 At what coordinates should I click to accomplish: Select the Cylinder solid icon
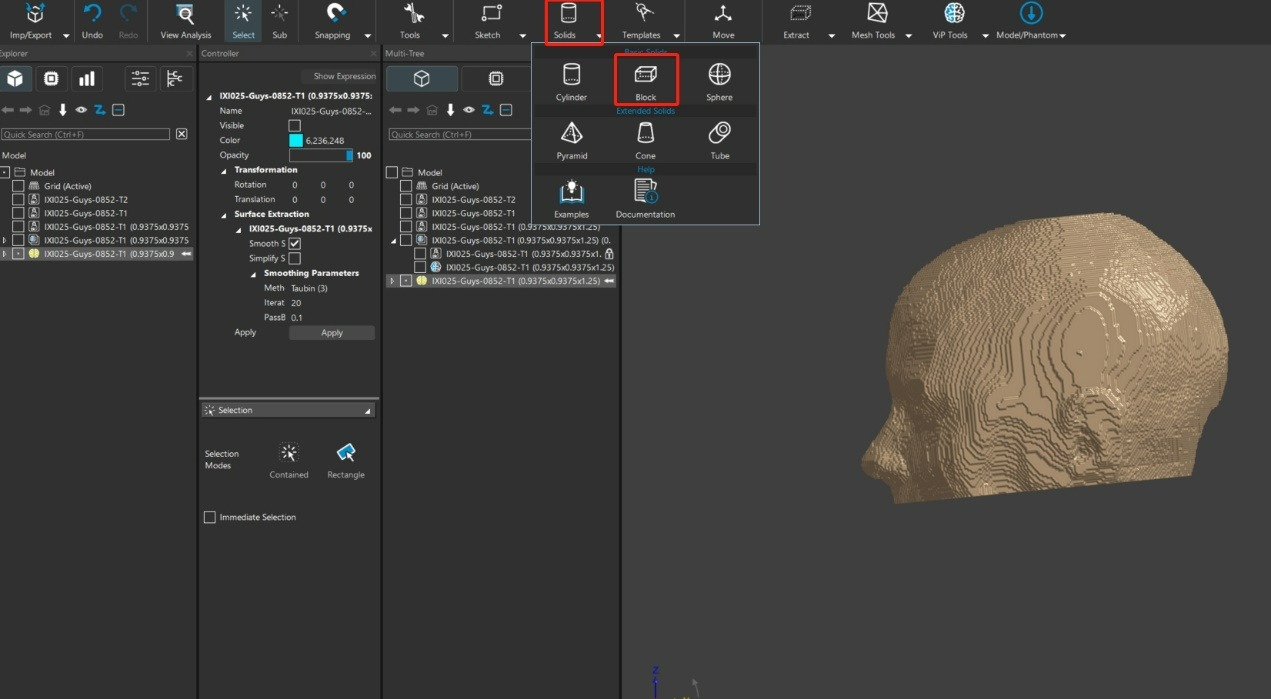(571, 76)
